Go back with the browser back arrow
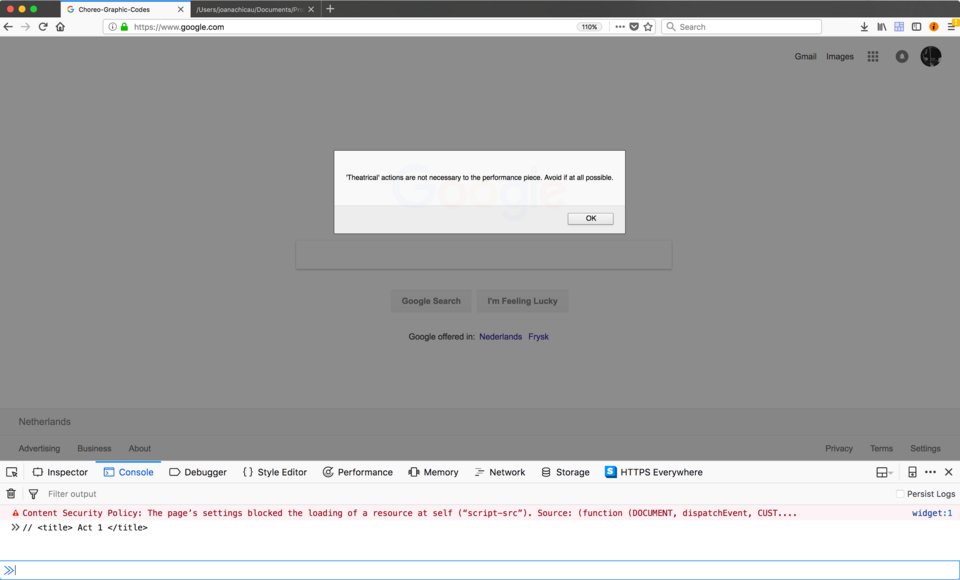This screenshot has width=960, height=580. (8, 27)
